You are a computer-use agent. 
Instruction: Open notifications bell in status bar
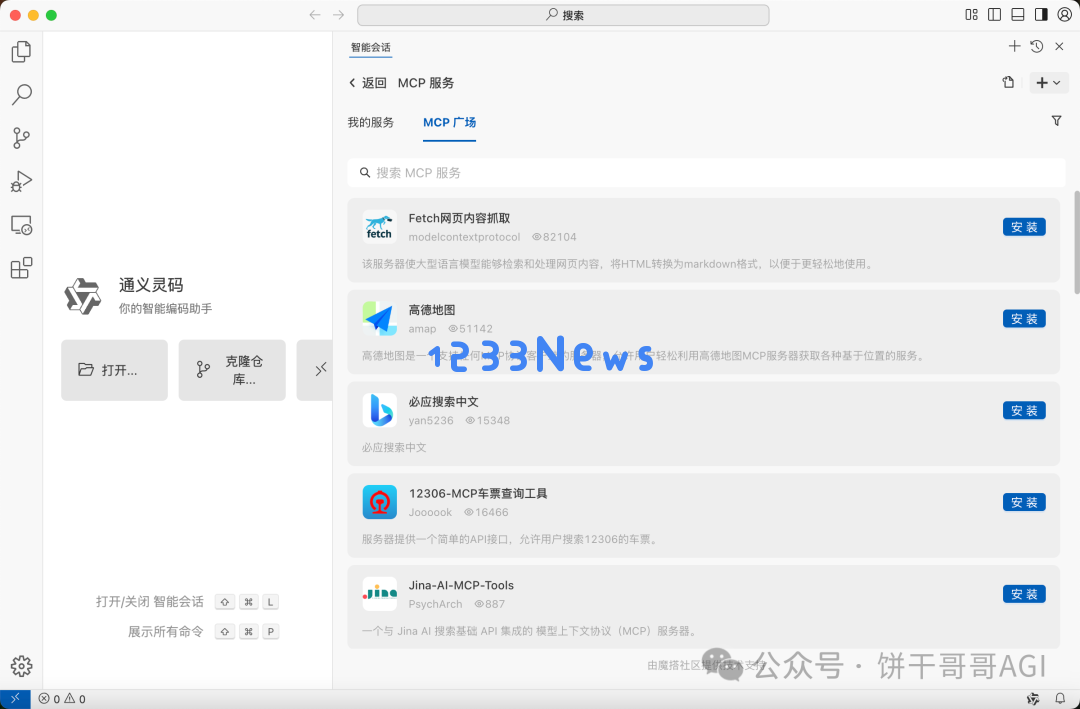[x=1060, y=699]
